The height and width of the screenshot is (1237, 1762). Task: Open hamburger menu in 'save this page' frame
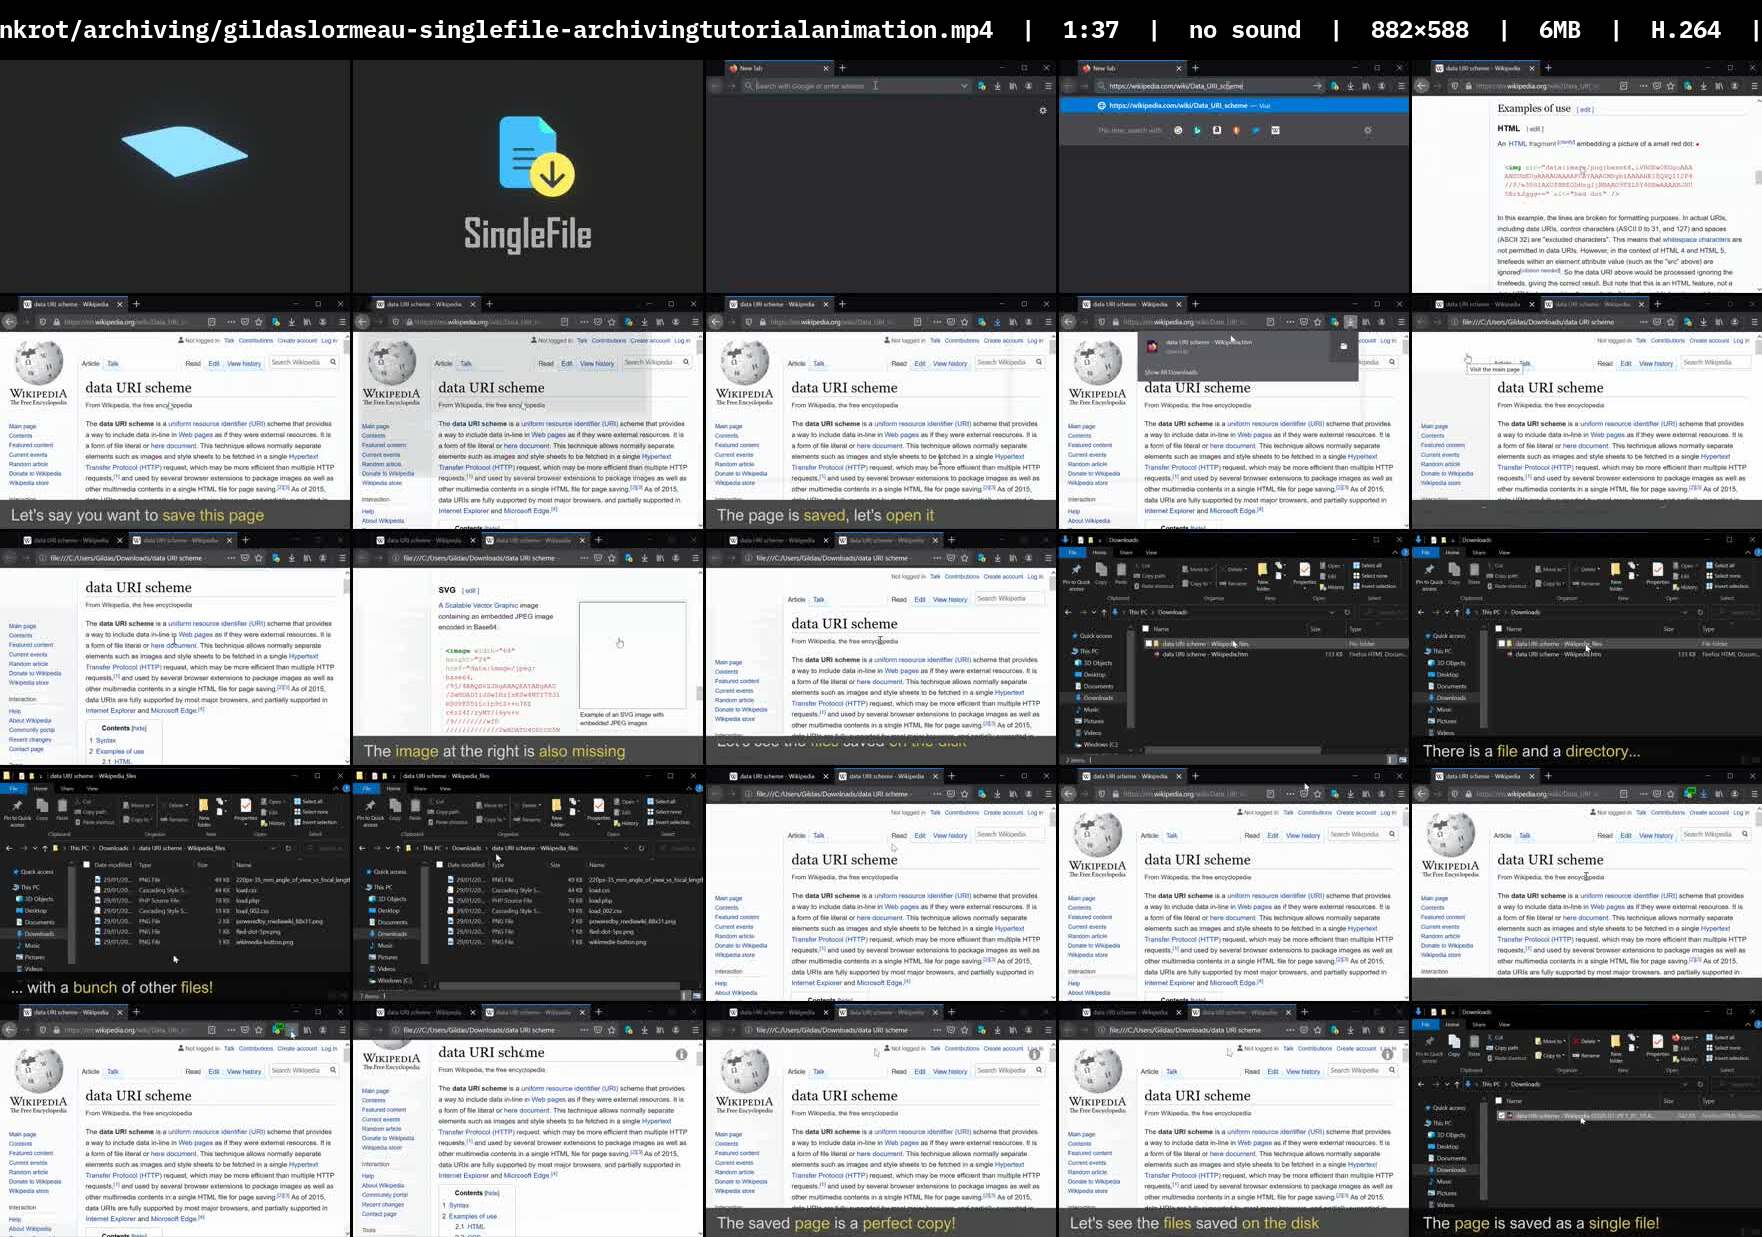(x=342, y=322)
